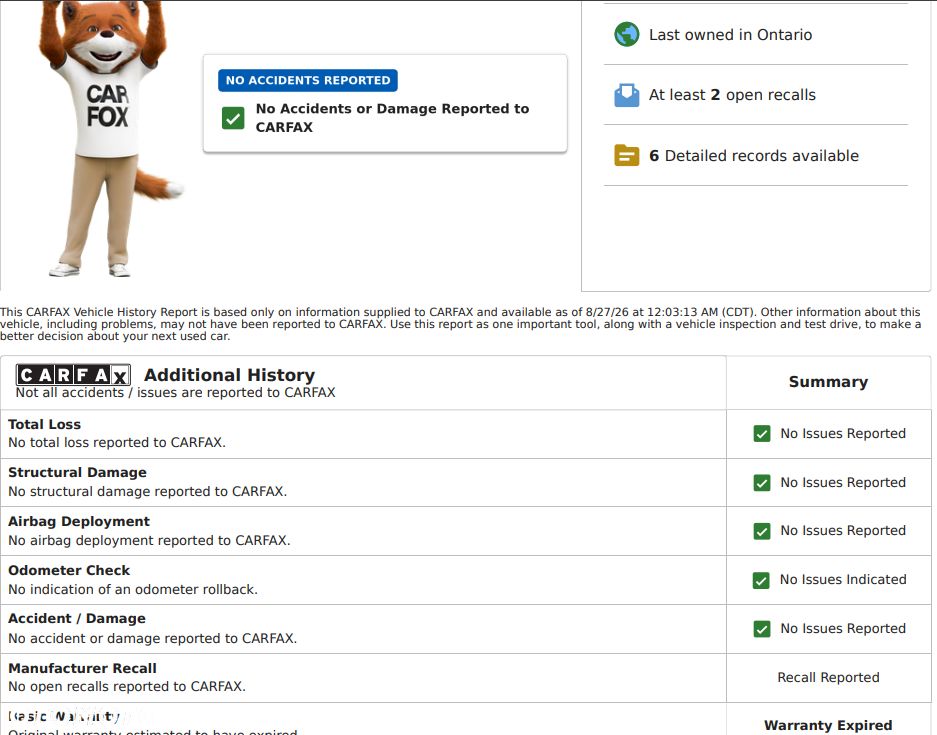Click the CARFAX logo in Additional History
This screenshot has width=937, height=735.
[x=73, y=375]
